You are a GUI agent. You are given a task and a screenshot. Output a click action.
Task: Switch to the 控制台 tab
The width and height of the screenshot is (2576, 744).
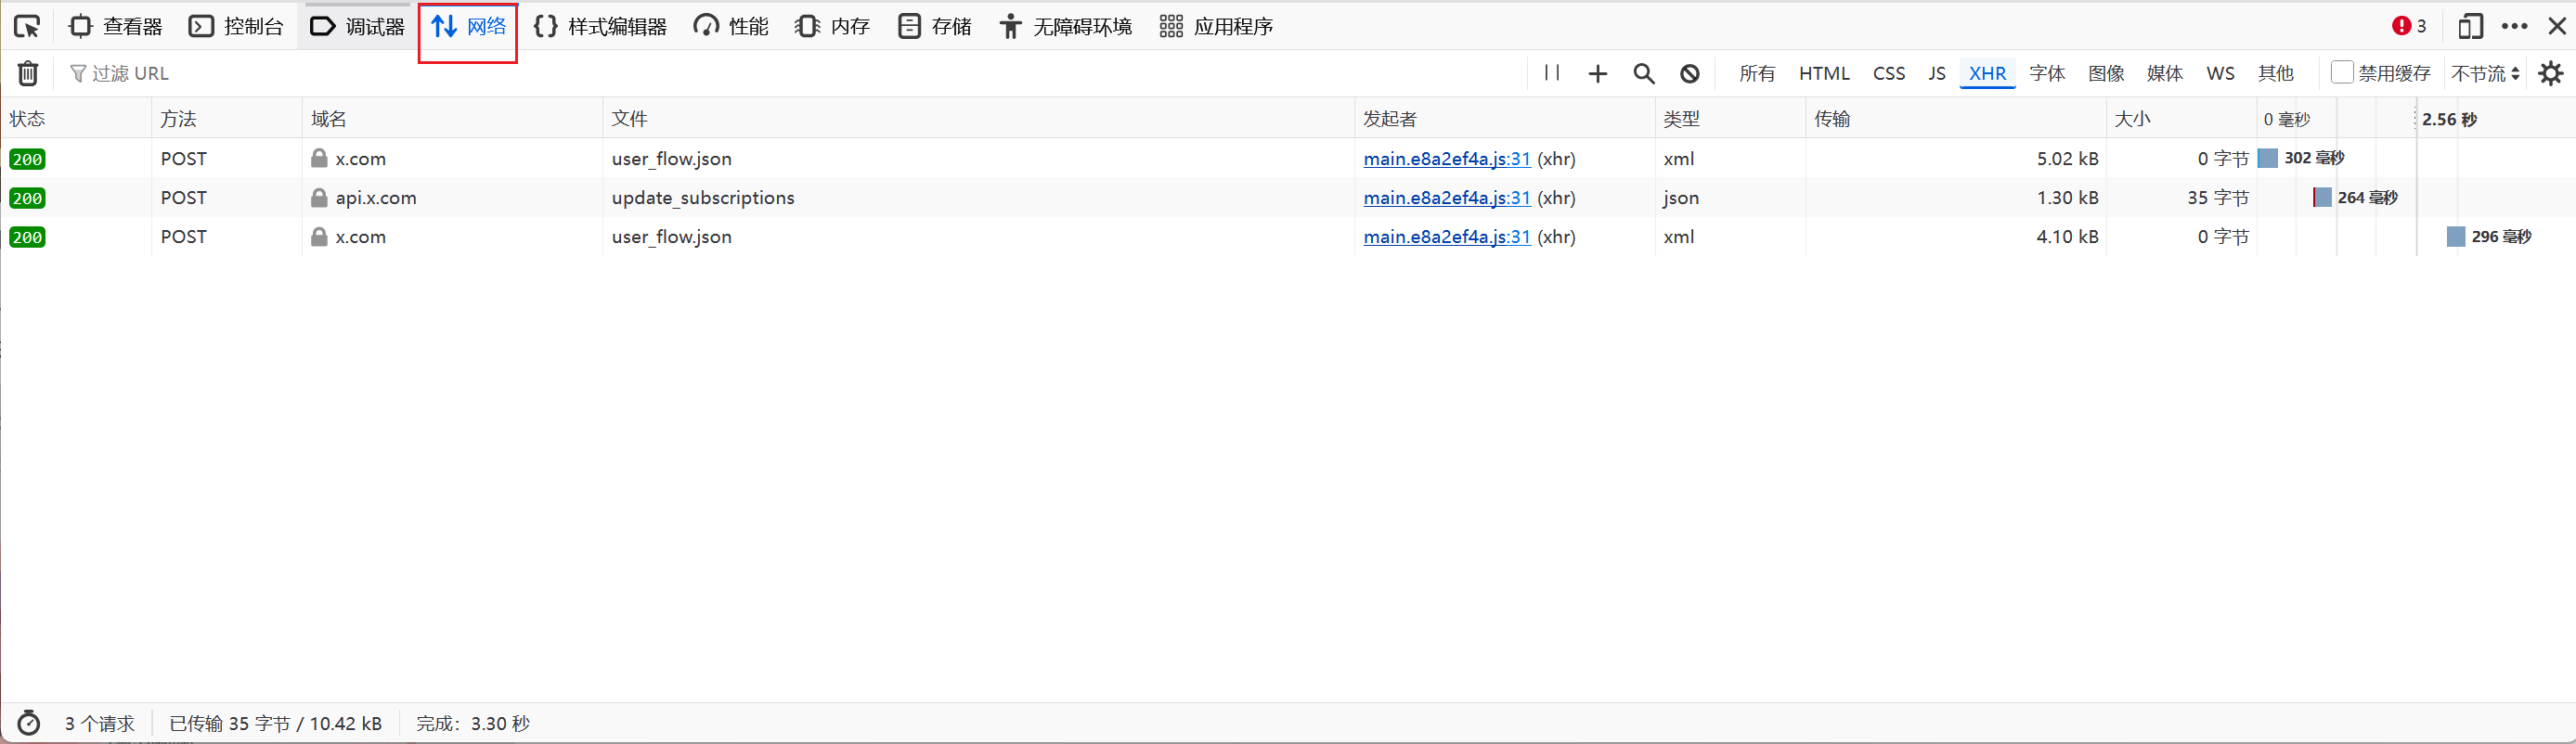pyautogui.click(x=237, y=26)
